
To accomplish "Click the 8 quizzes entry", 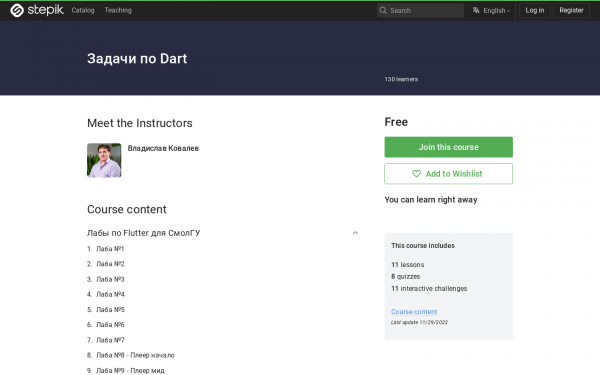I will tap(406, 277).
